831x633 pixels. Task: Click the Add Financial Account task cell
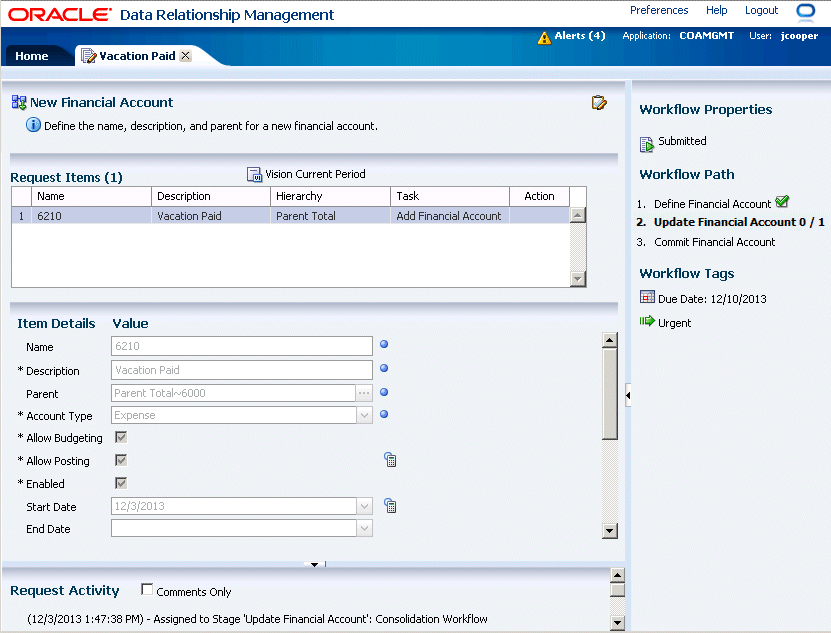(x=449, y=216)
